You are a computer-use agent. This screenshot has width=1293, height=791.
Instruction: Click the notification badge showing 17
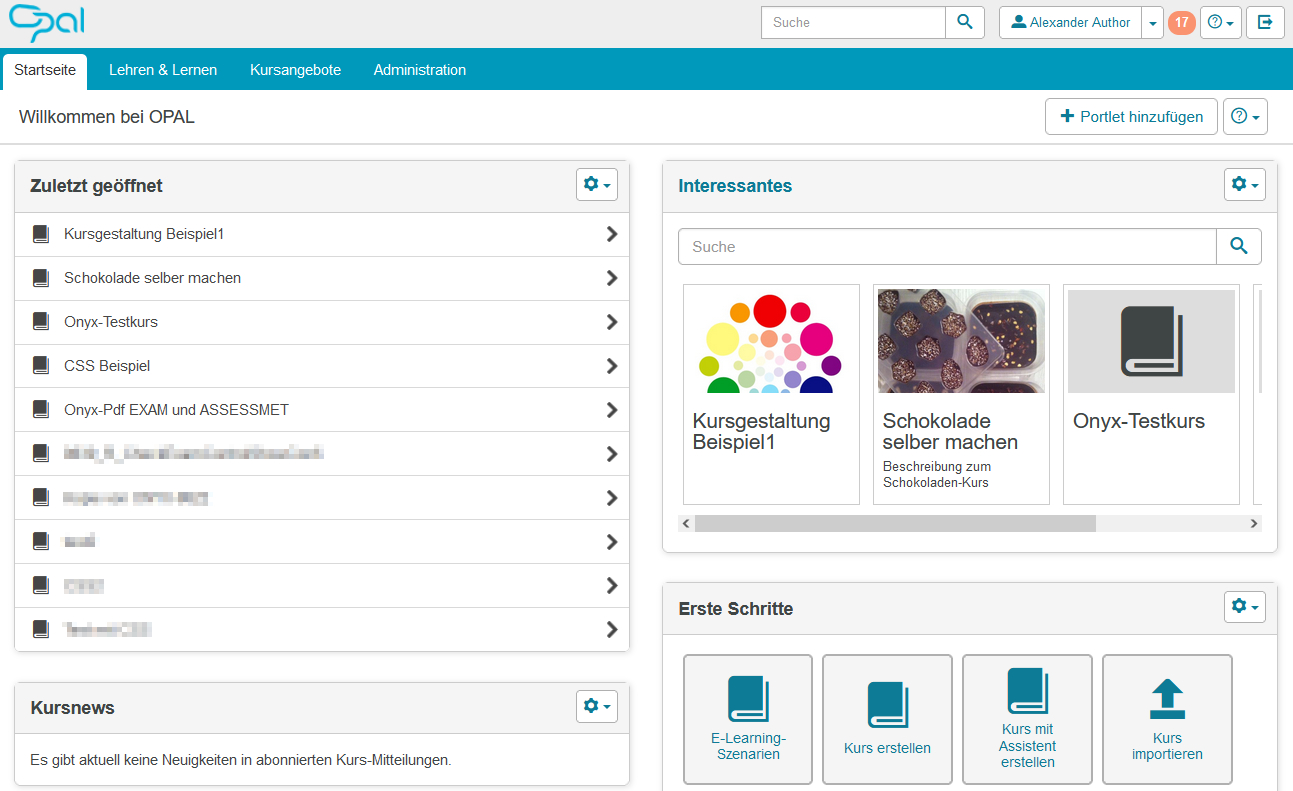(1181, 21)
